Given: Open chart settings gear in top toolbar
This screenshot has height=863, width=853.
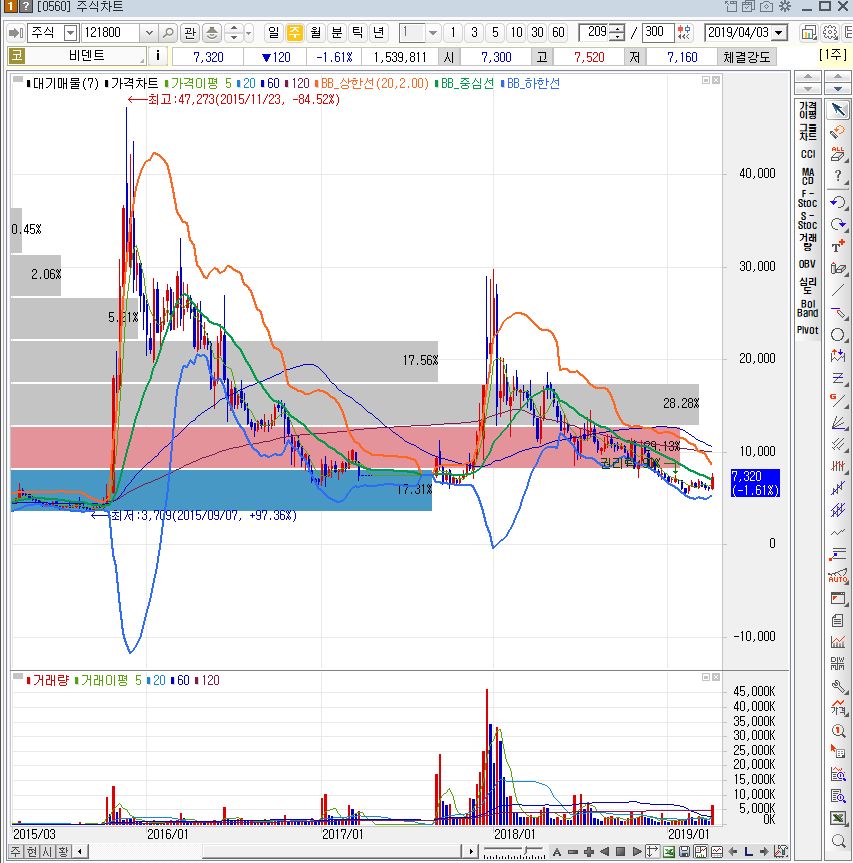Looking at the screenshot, I should (830, 32).
